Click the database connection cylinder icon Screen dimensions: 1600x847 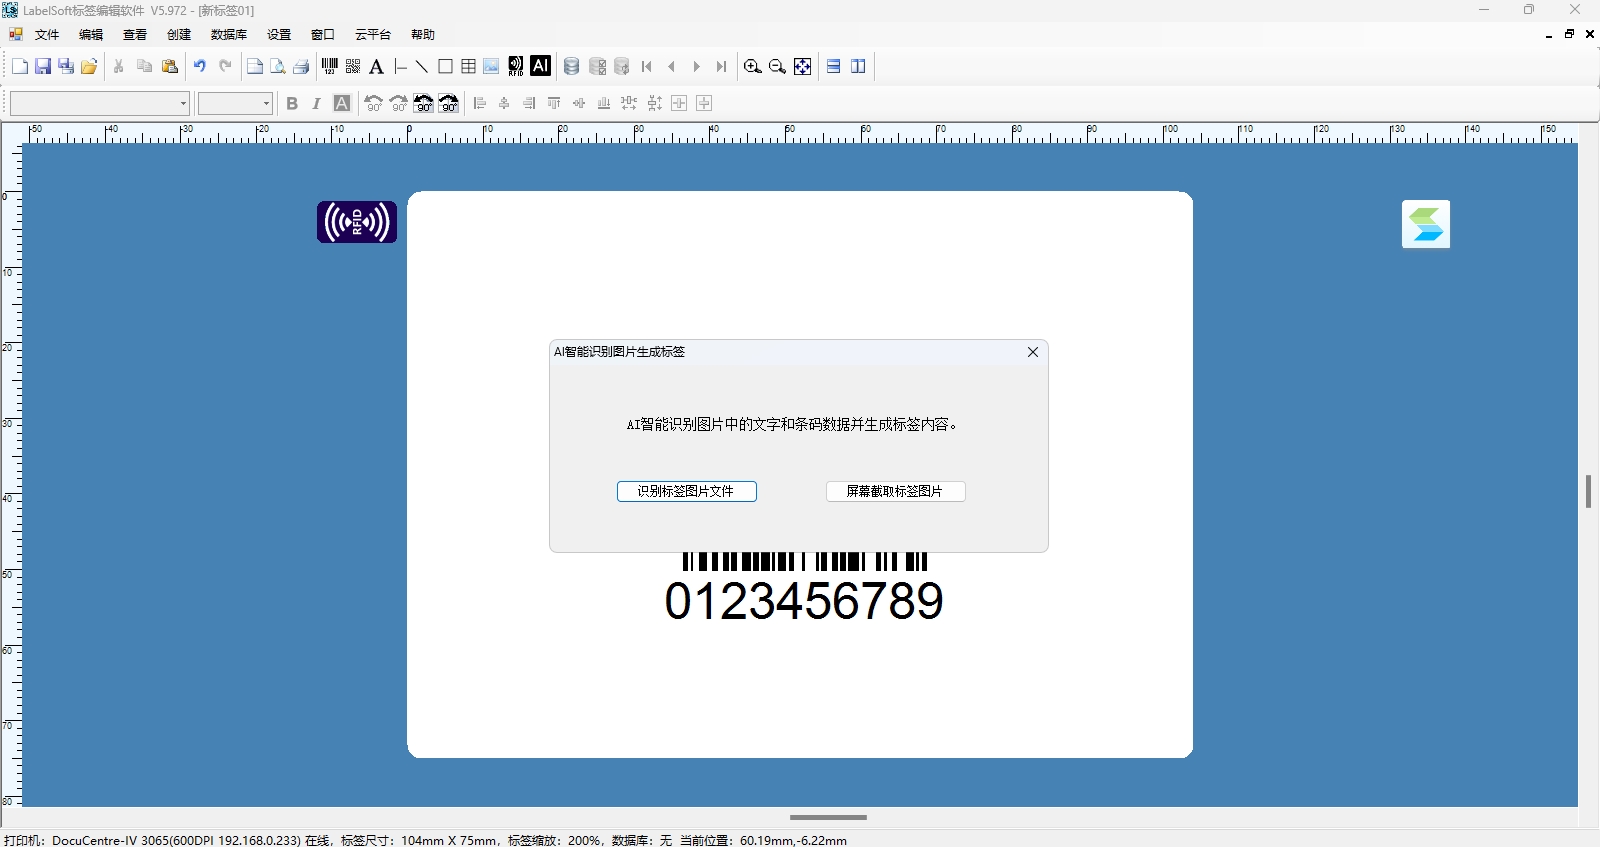(x=571, y=66)
